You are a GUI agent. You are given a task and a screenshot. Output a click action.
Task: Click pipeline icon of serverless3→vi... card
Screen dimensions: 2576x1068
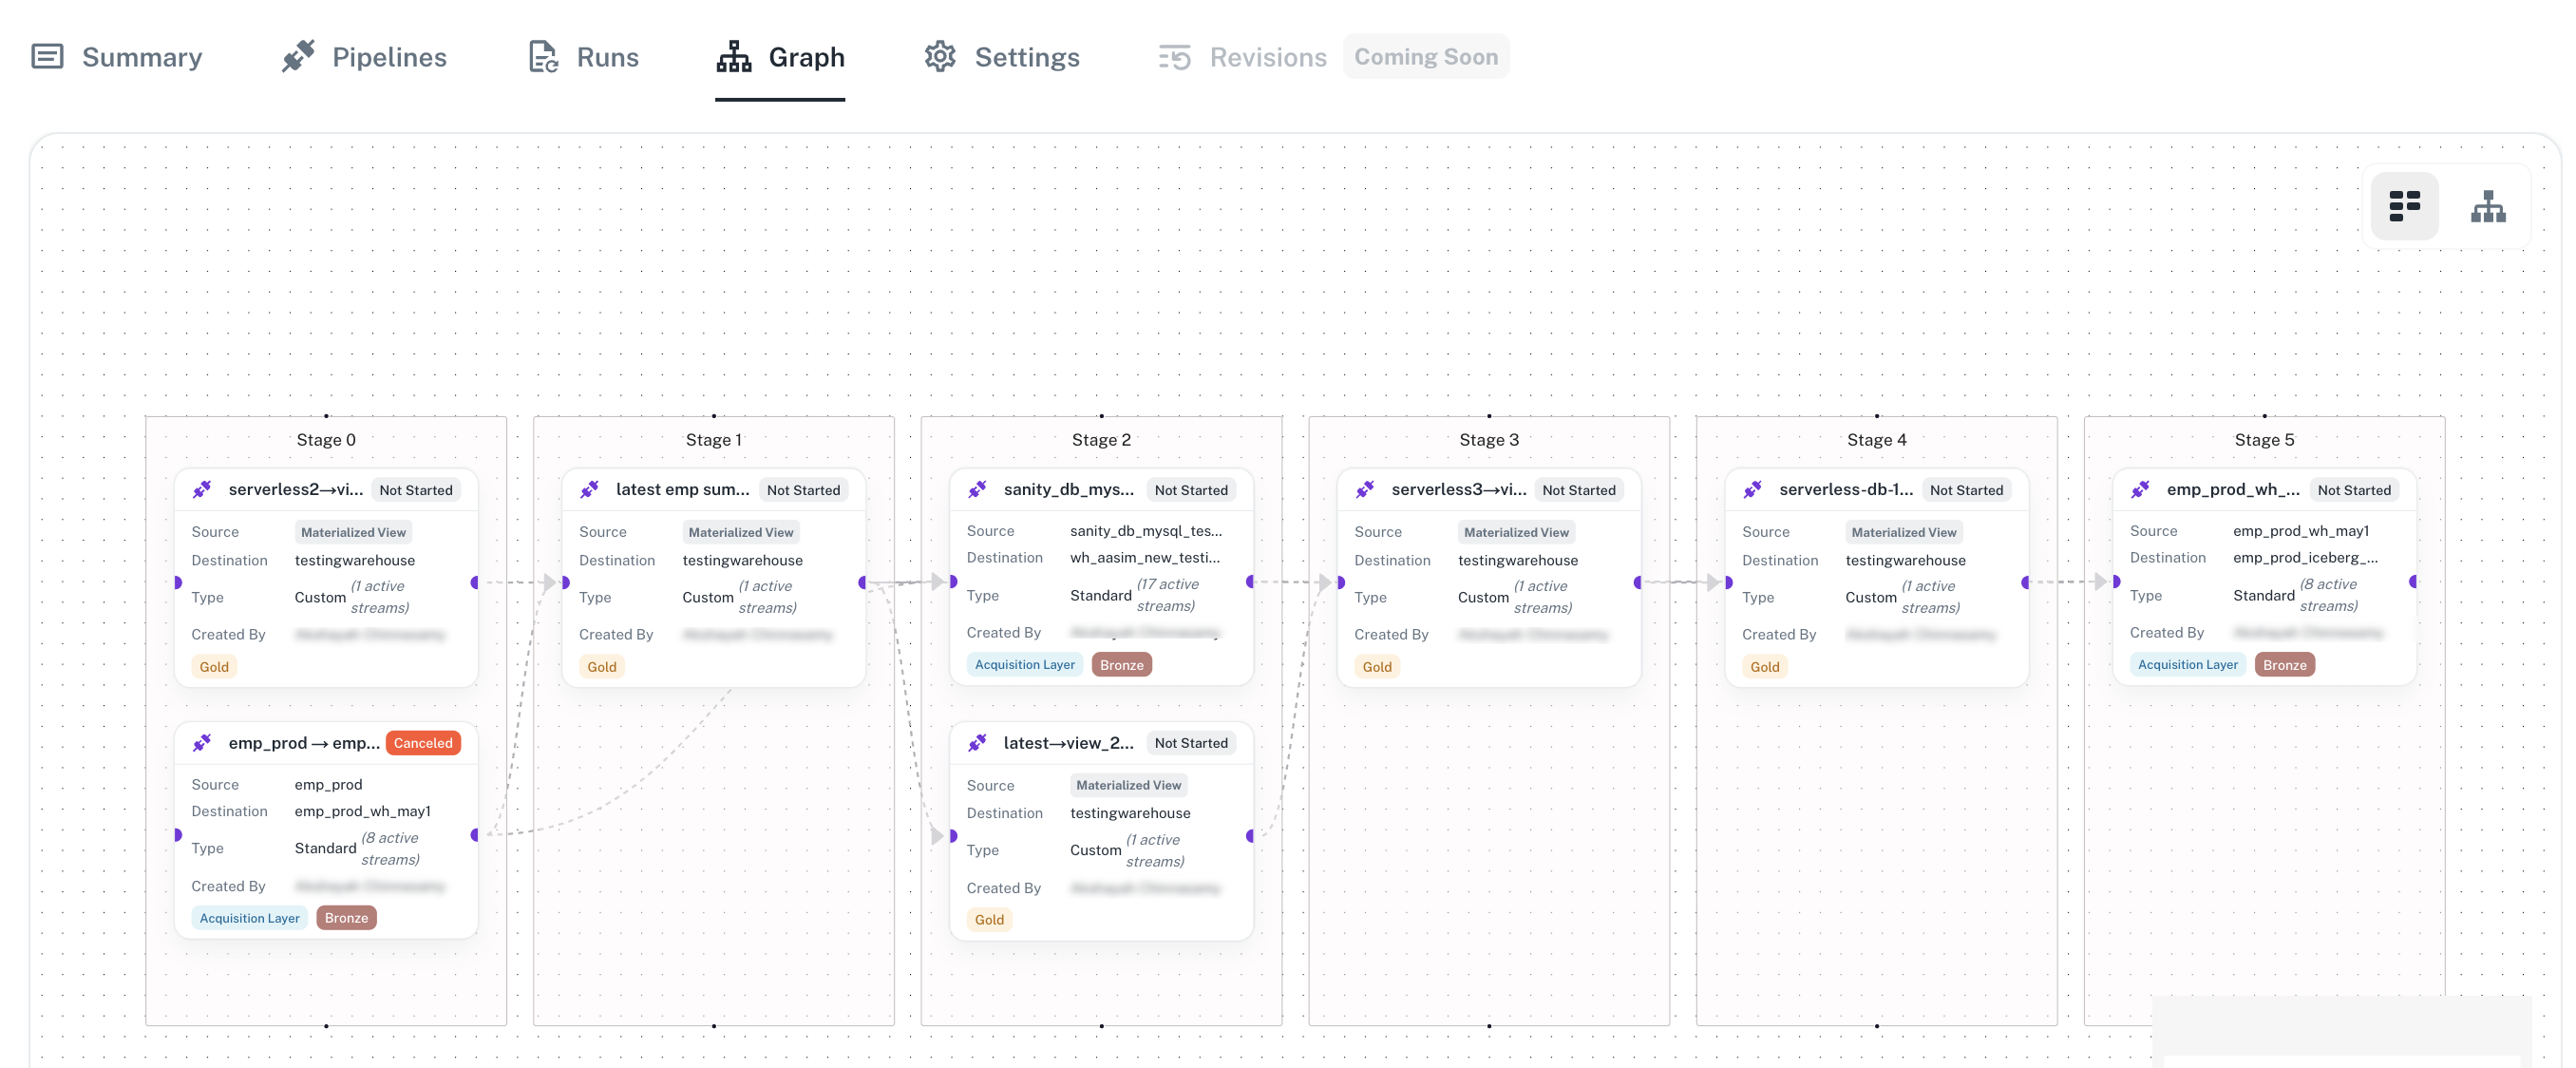click(x=1365, y=489)
